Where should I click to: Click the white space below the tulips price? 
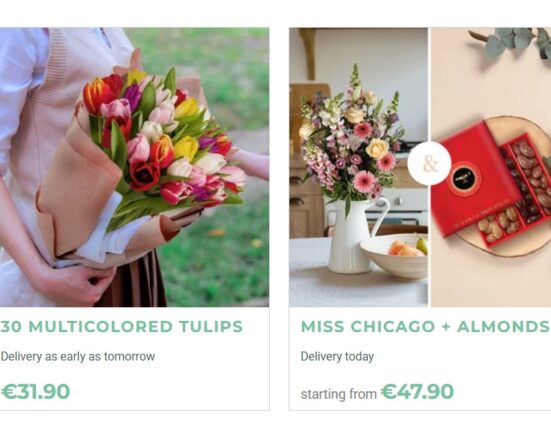click(x=135, y=405)
